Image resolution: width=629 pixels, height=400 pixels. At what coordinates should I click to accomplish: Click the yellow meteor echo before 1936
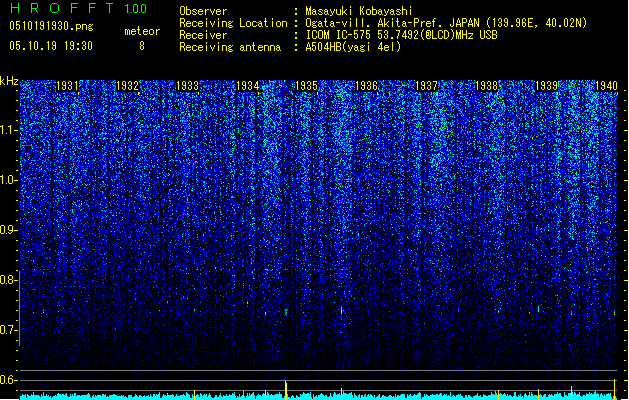point(341,310)
